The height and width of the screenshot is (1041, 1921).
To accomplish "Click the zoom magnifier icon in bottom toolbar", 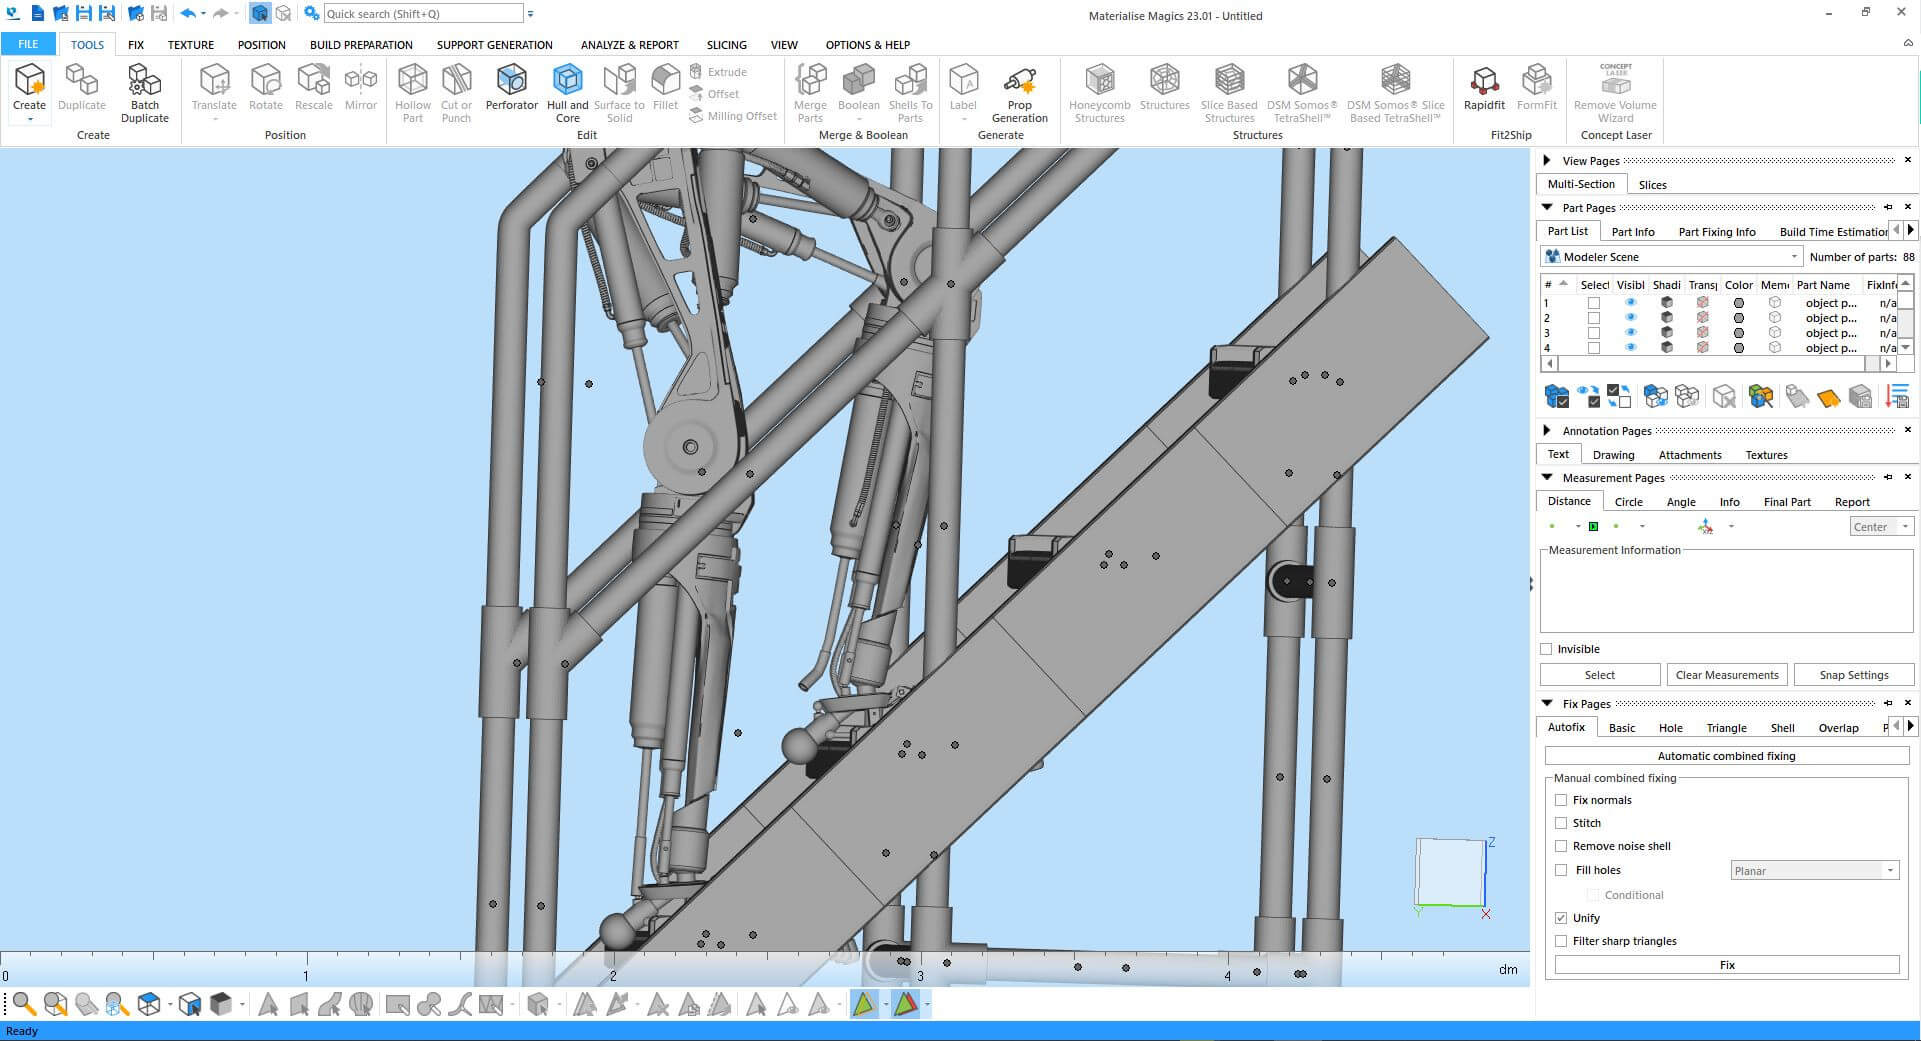I will coord(24,1004).
